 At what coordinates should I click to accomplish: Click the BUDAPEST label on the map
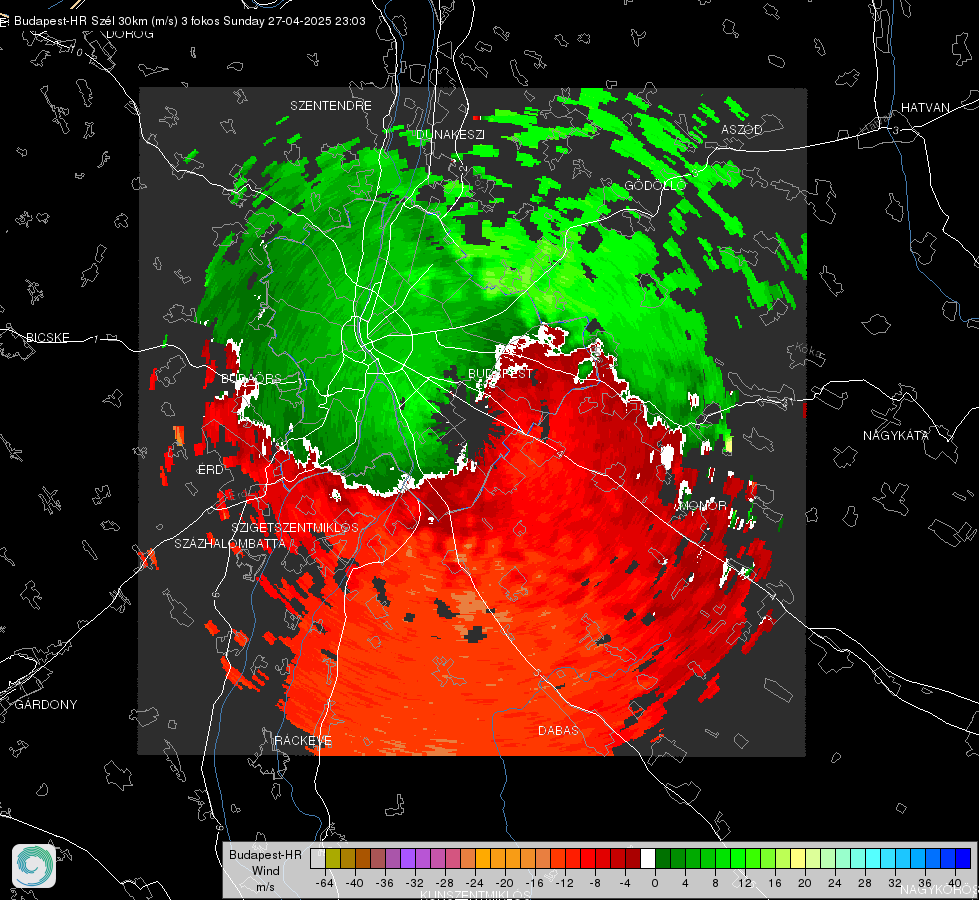coord(500,373)
